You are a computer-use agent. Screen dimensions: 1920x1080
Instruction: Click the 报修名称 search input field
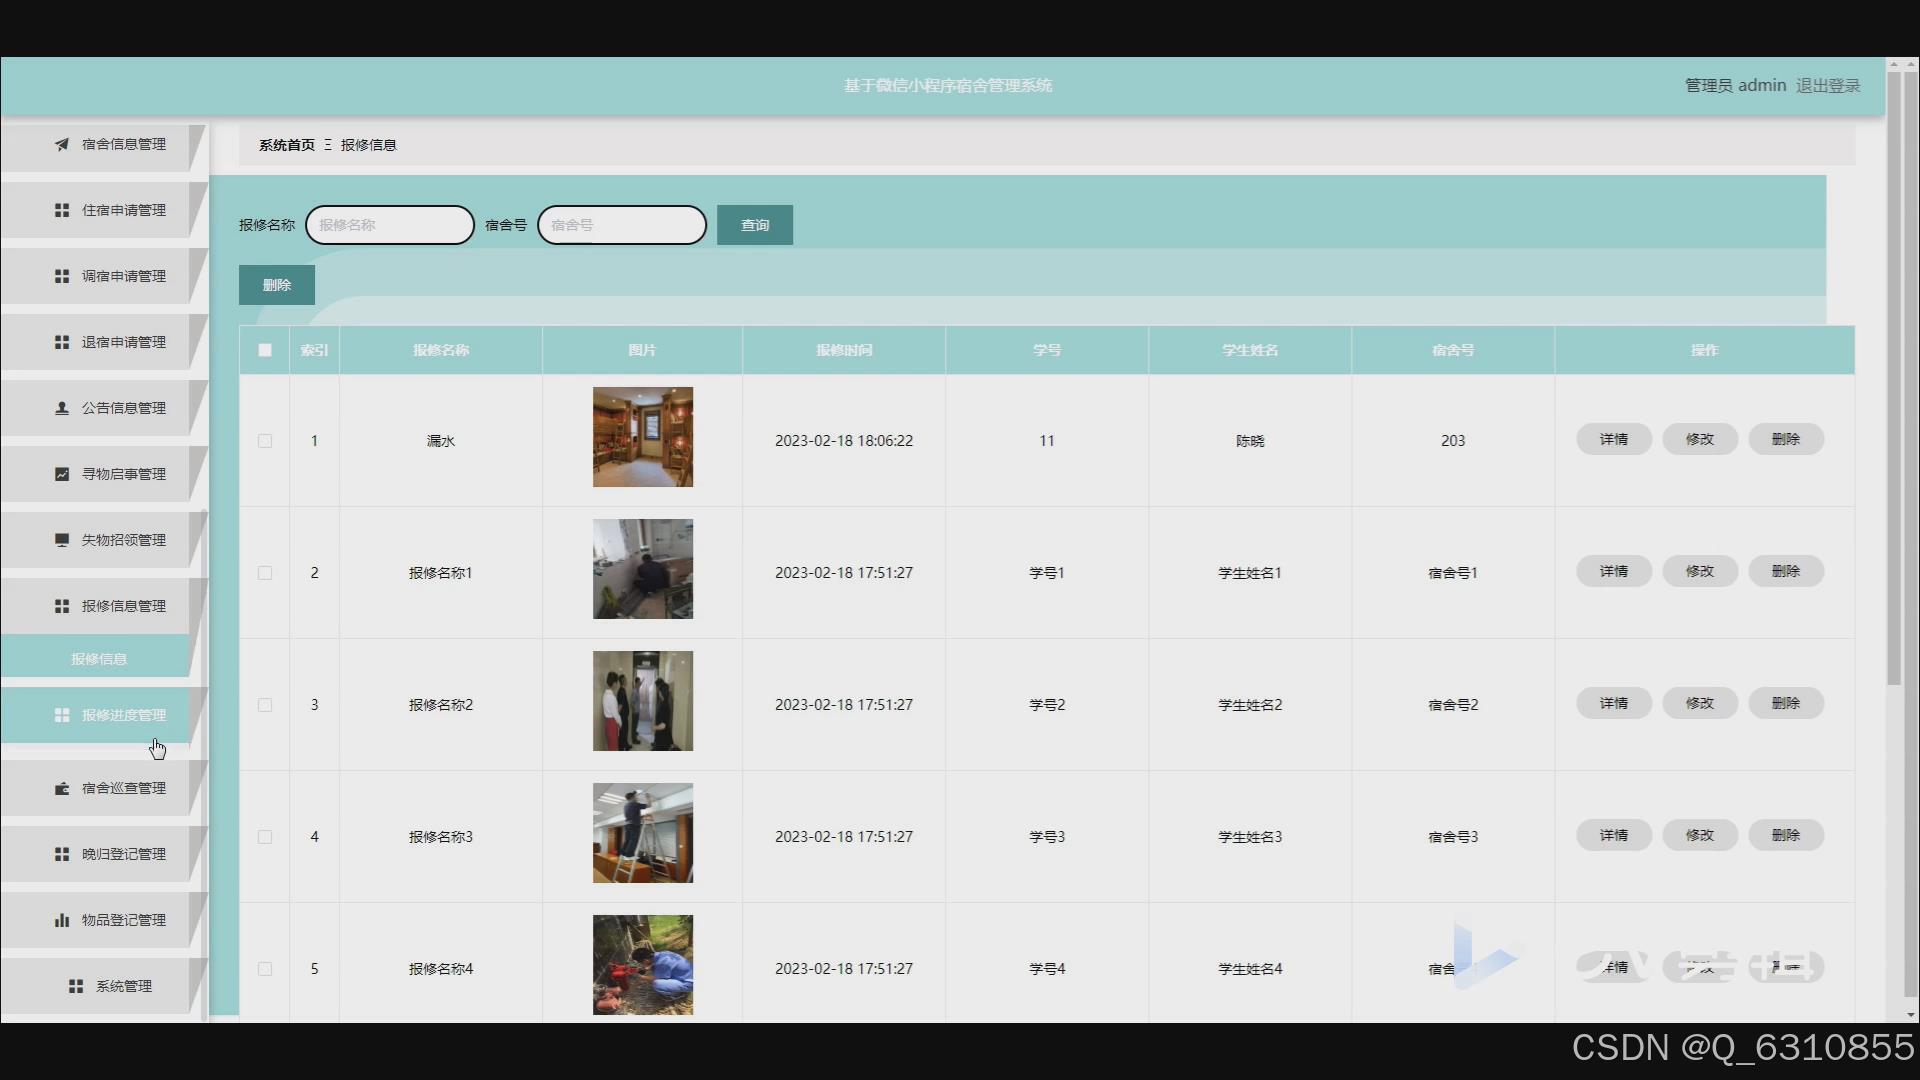(390, 225)
